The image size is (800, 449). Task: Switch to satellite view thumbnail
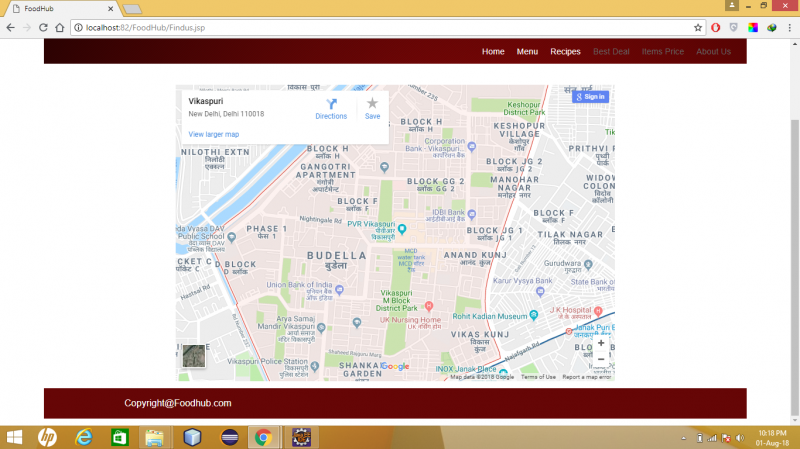click(x=194, y=356)
